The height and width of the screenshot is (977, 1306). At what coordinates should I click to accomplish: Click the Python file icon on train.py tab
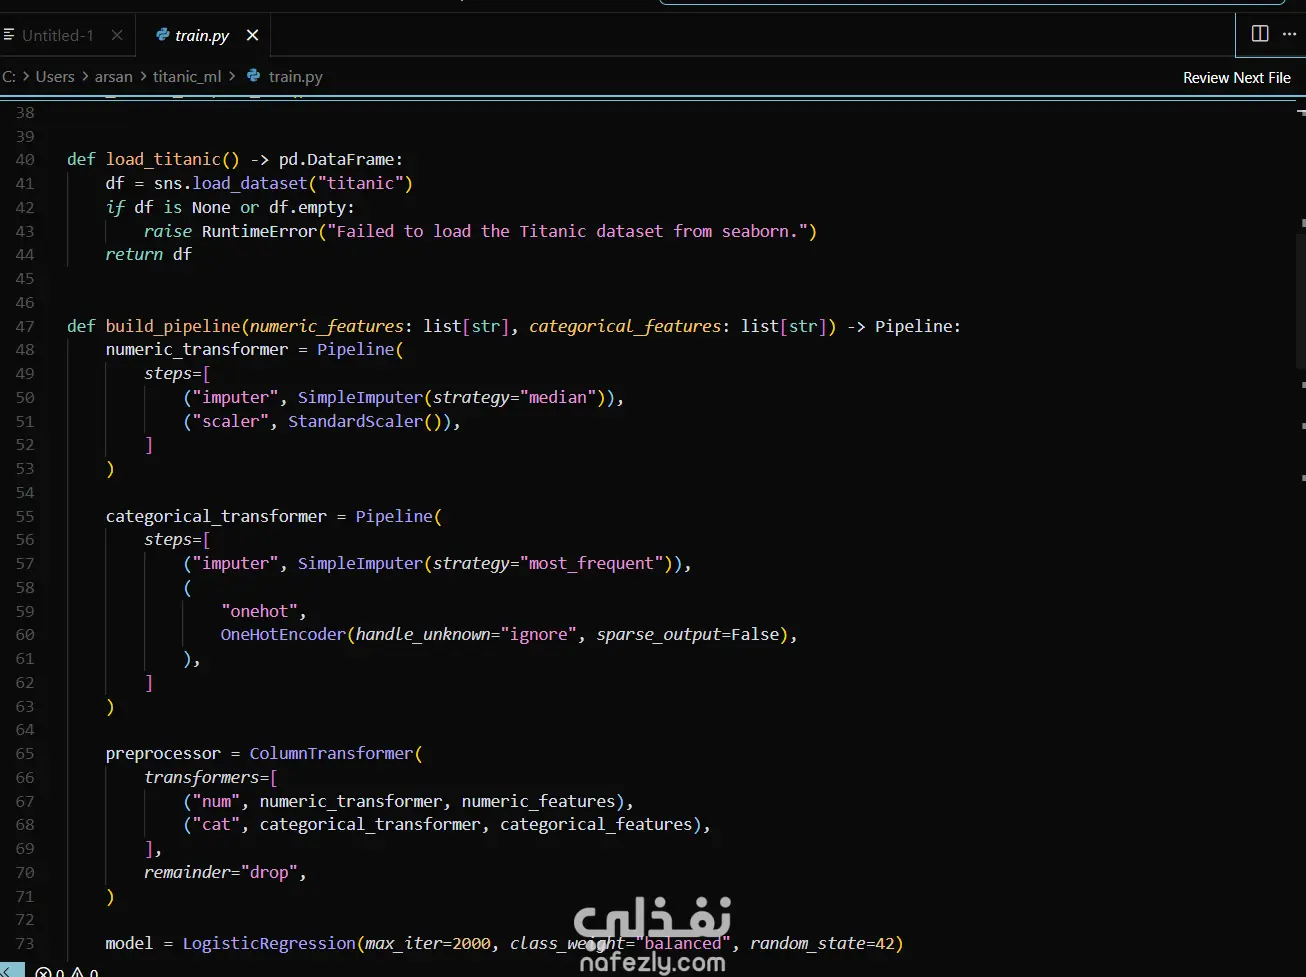163,35
